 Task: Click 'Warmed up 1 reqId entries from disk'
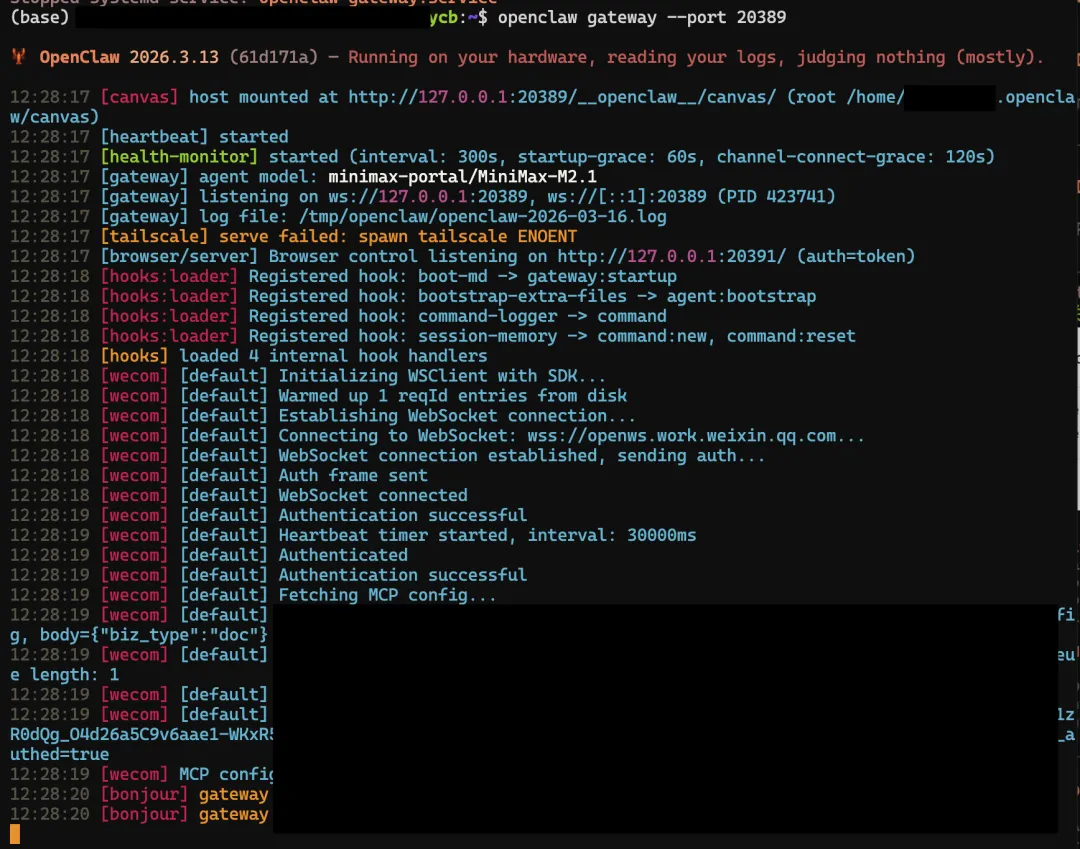pos(453,397)
